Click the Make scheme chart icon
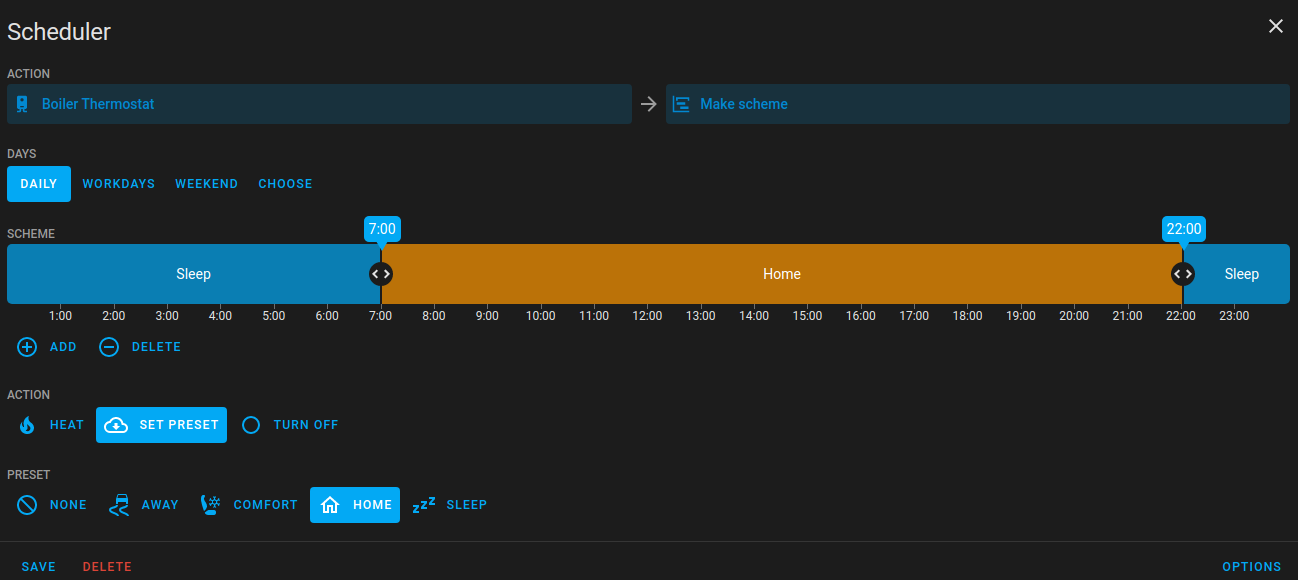The image size is (1298, 580). pyautogui.click(x=681, y=104)
